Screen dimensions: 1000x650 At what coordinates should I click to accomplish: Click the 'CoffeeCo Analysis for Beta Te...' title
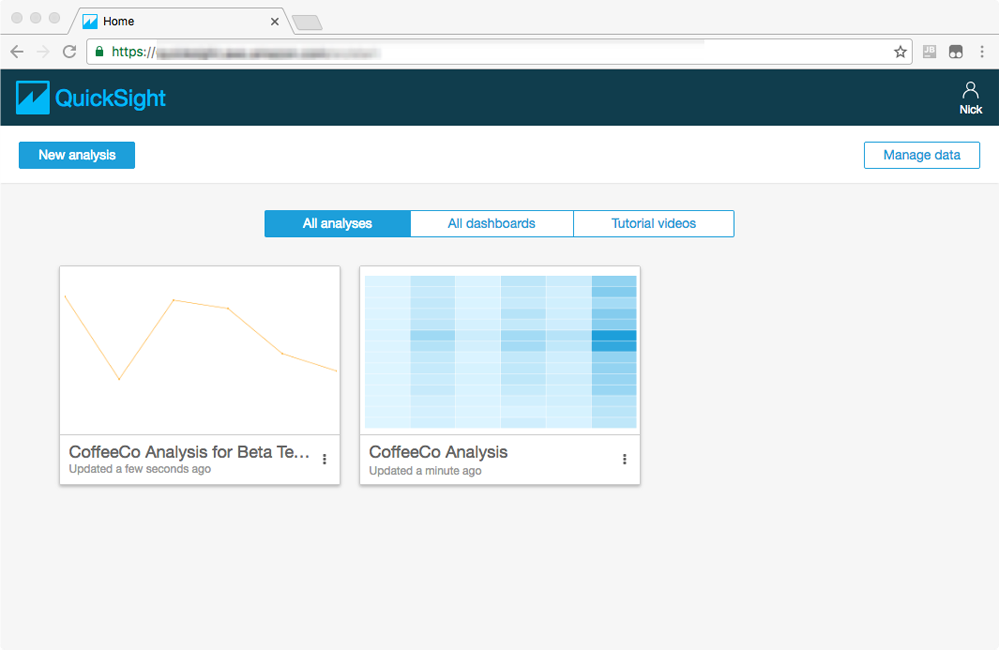click(189, 452)
